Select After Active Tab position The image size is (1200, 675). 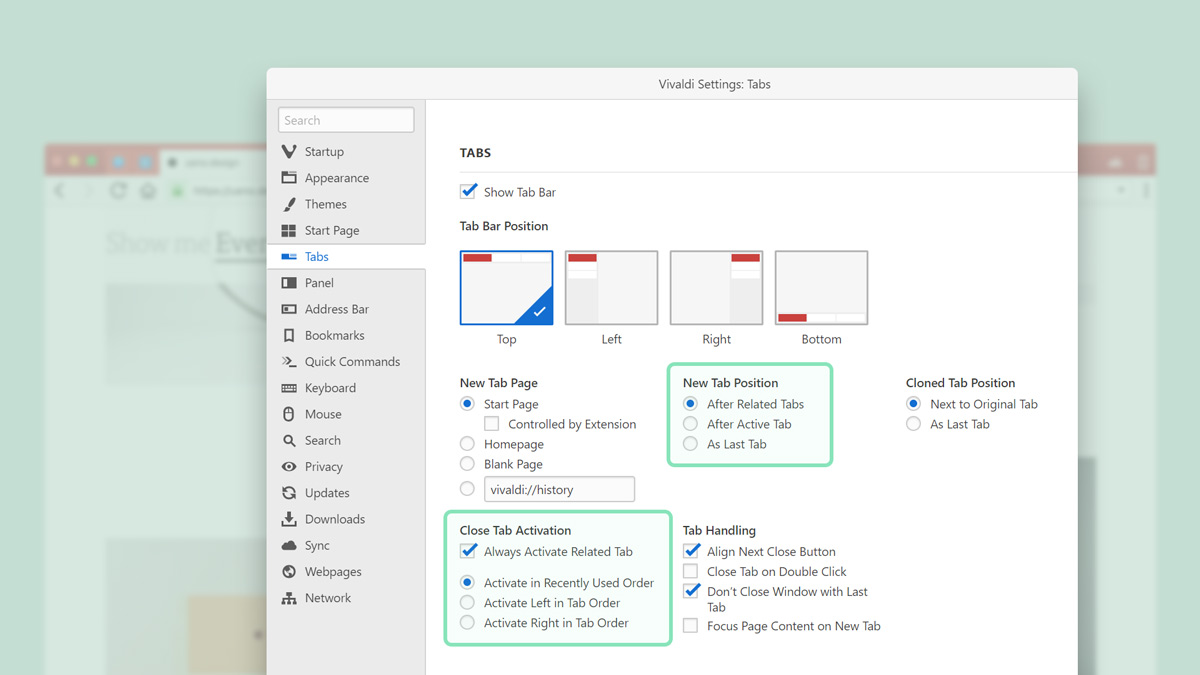coord(690,424)
